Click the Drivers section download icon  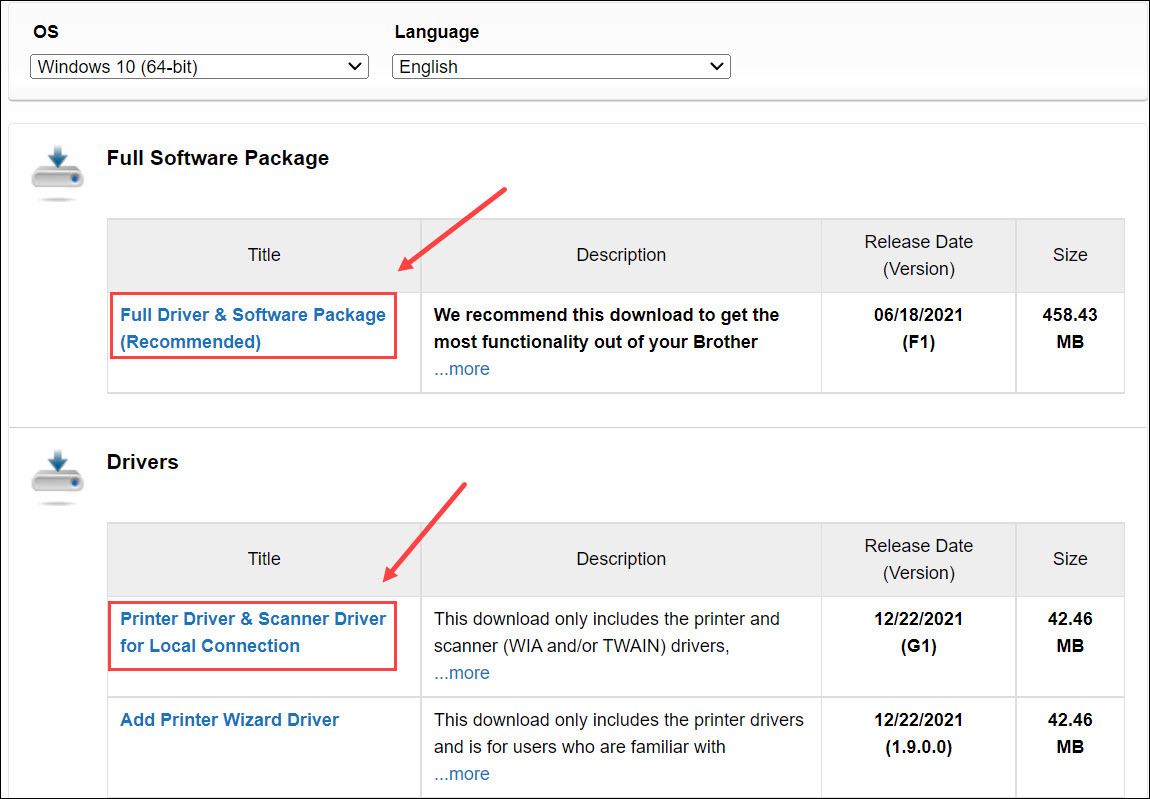coord(57,477)
